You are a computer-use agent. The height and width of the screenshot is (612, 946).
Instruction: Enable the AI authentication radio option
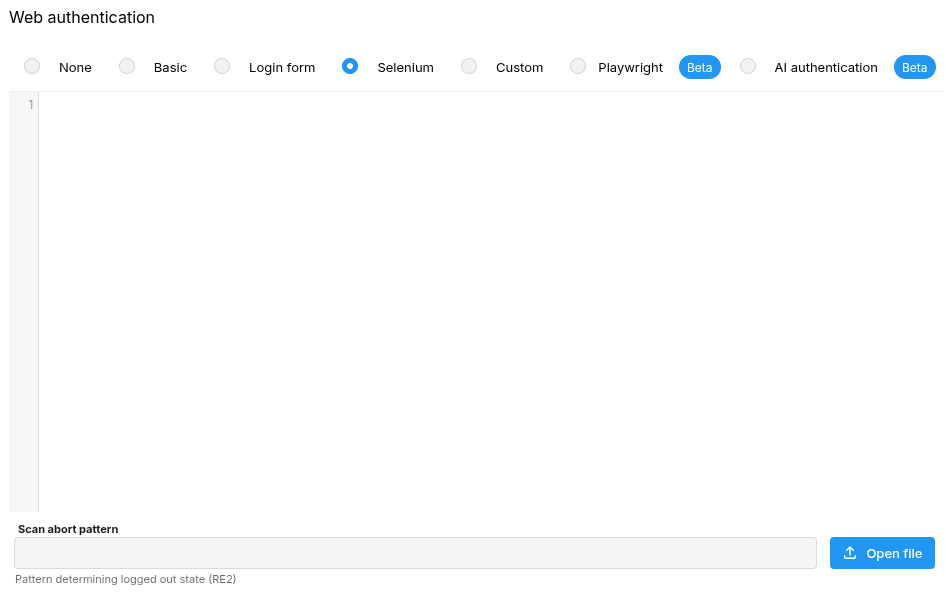point(748,66)
